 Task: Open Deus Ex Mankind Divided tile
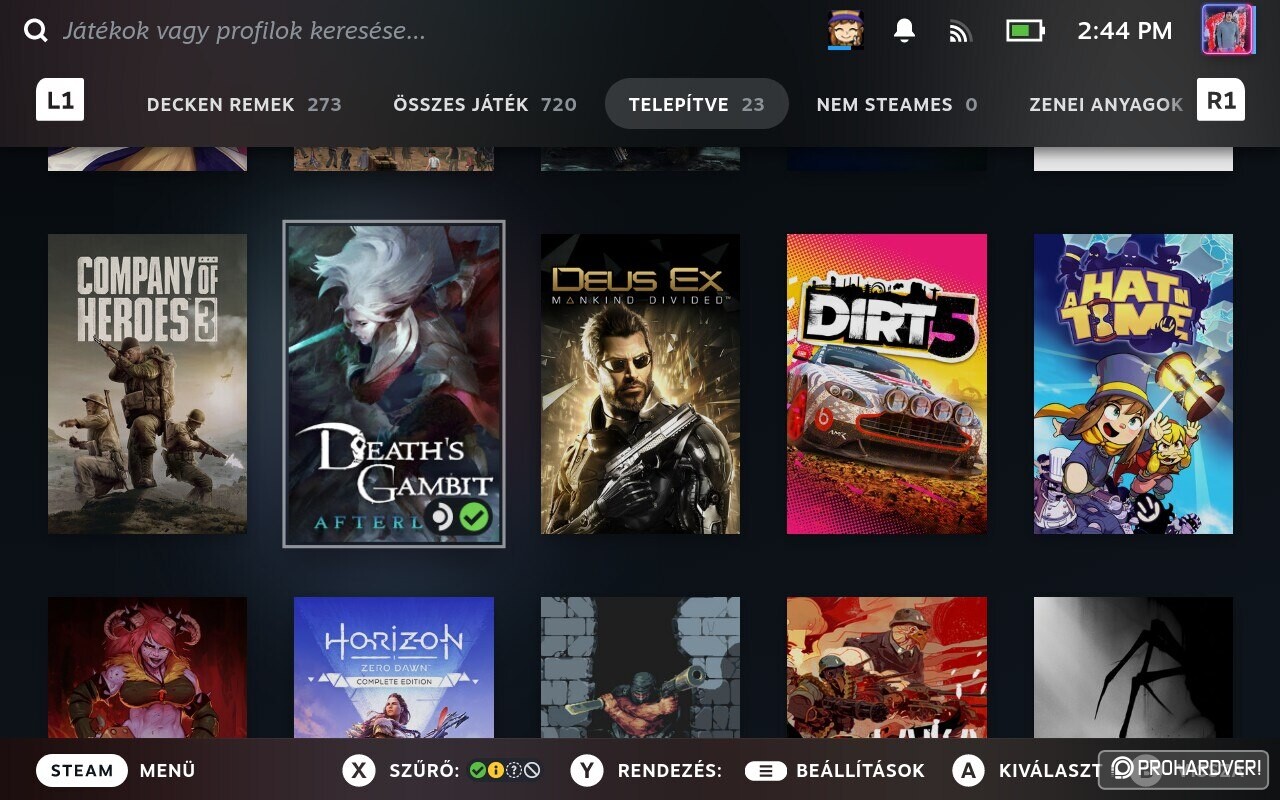[640, 384]
